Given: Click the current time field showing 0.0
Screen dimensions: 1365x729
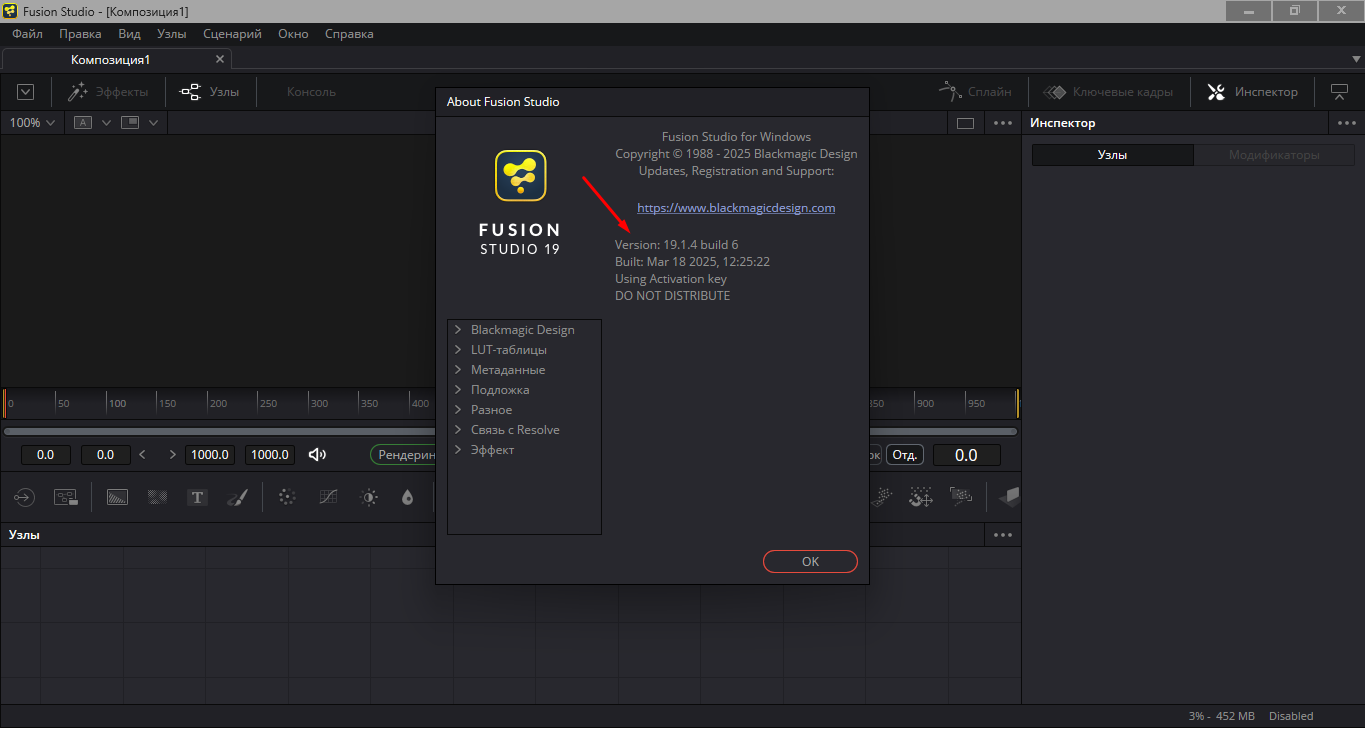Looking at the screenshot, I should coord(965,455).
